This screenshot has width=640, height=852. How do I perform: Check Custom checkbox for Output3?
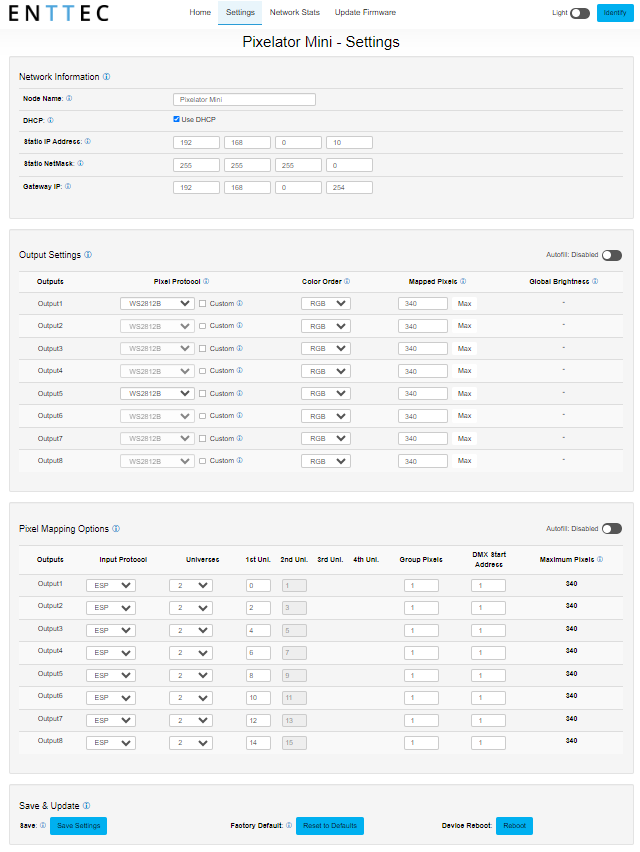tap(203, 349)
